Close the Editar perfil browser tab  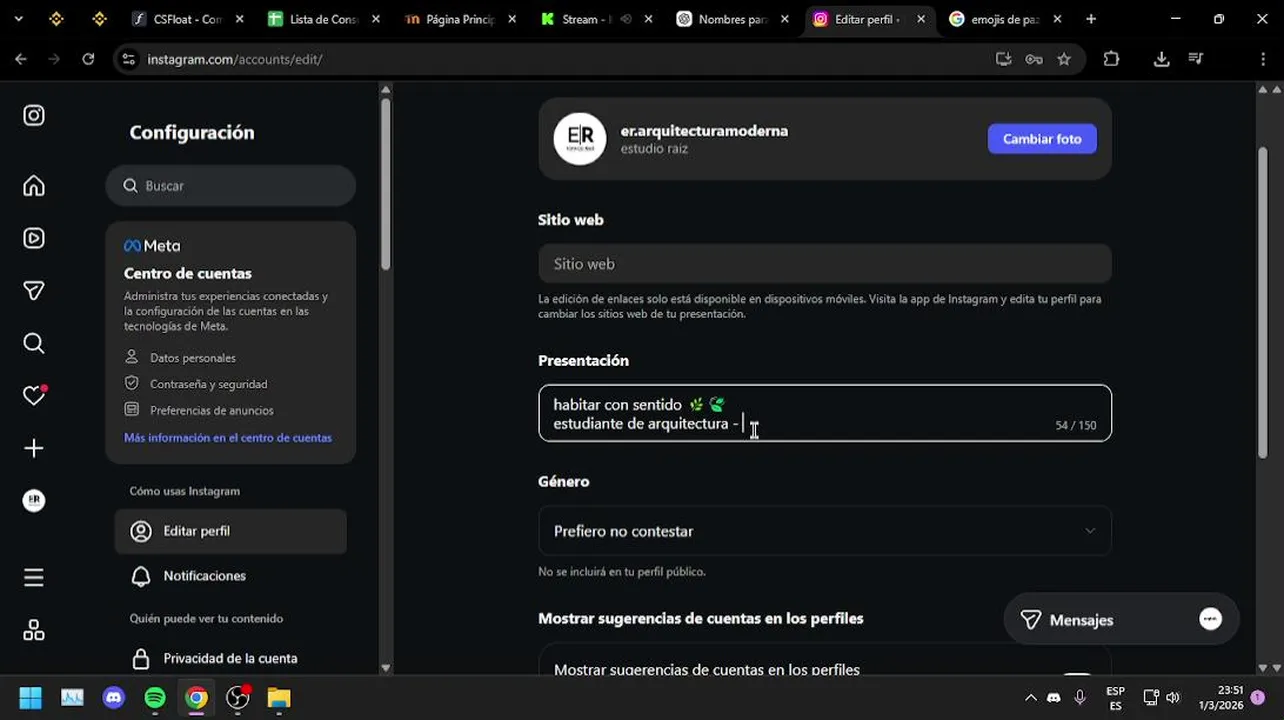pyautogui.click(x=921, y=19)
